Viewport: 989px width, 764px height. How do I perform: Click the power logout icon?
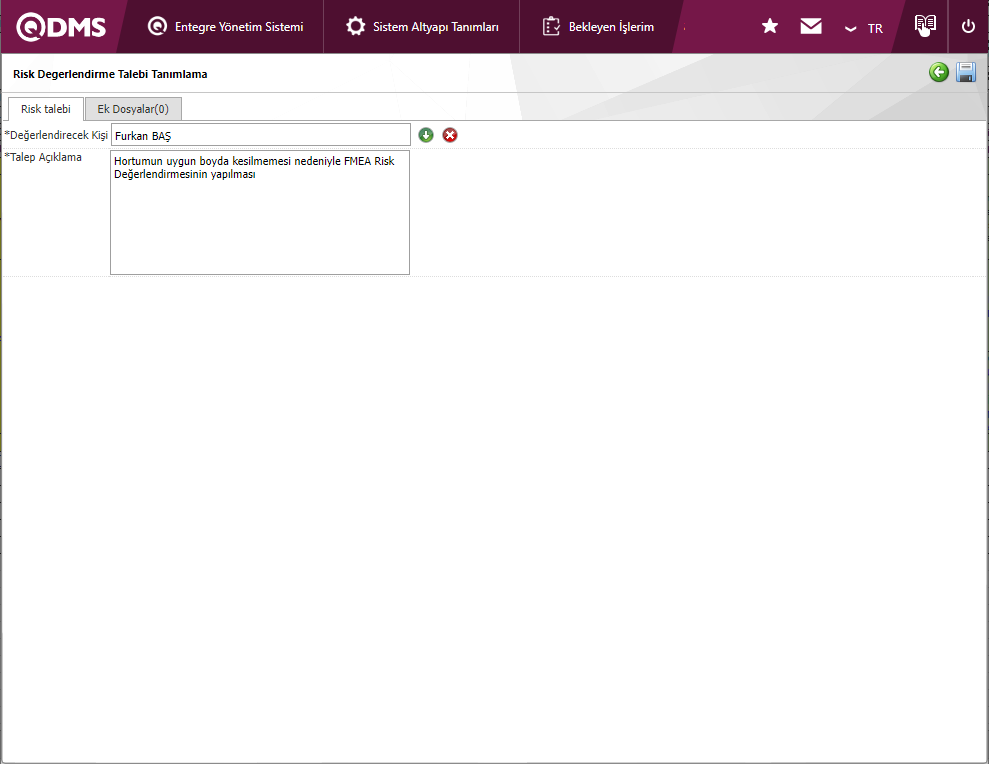[968, 26]
